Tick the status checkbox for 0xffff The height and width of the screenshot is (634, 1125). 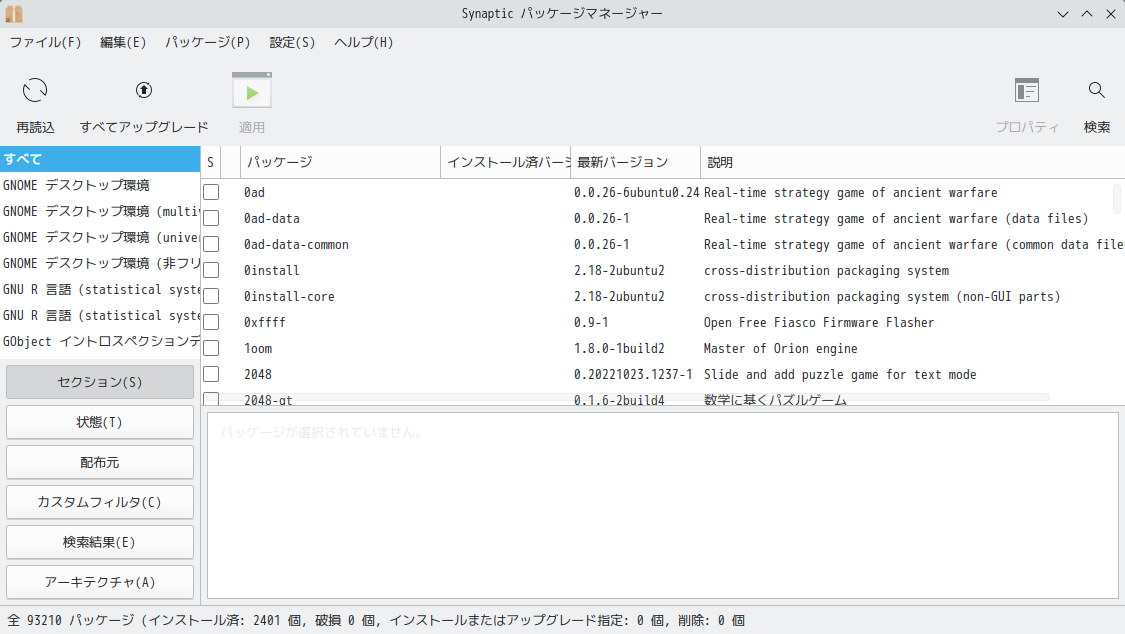tap(211, 322)
